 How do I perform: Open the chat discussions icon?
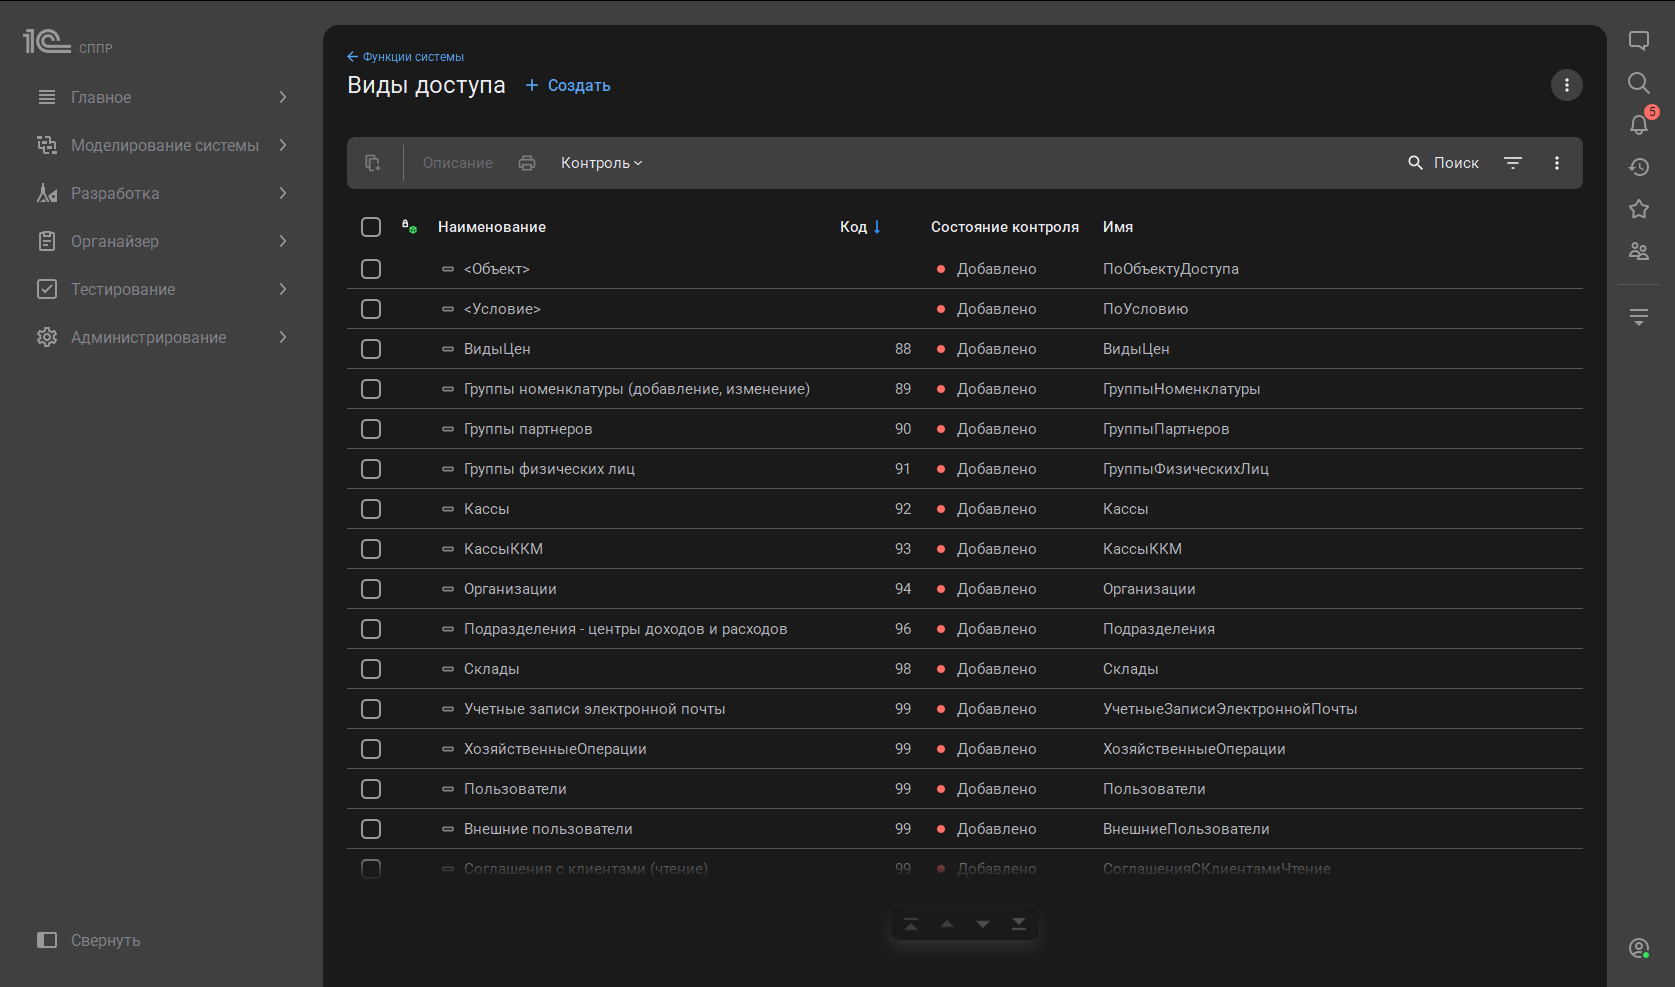point(1638,41)
